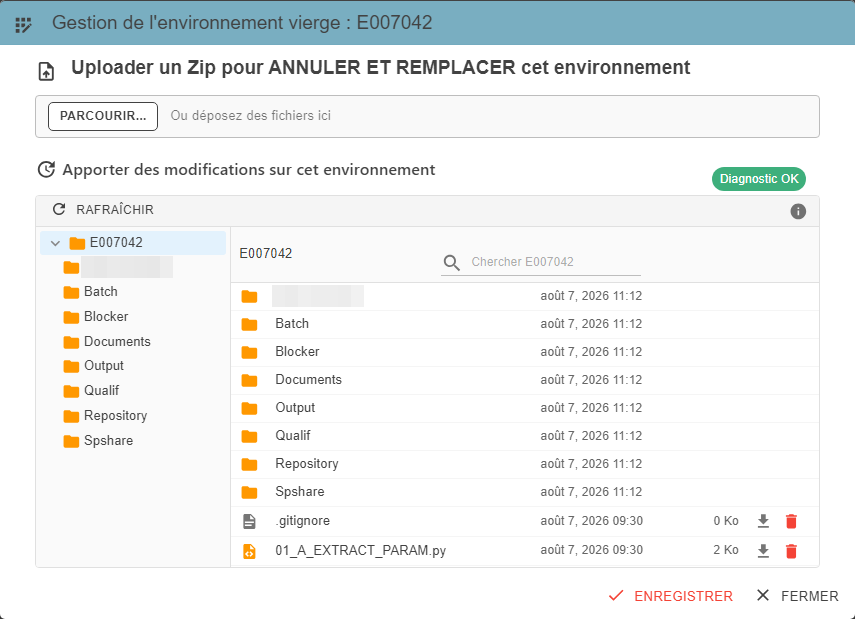The width and height of the screenshot is (855, 619).
Task: Click the Blocker folder icon in tree
Action: (x=71, y=317)
